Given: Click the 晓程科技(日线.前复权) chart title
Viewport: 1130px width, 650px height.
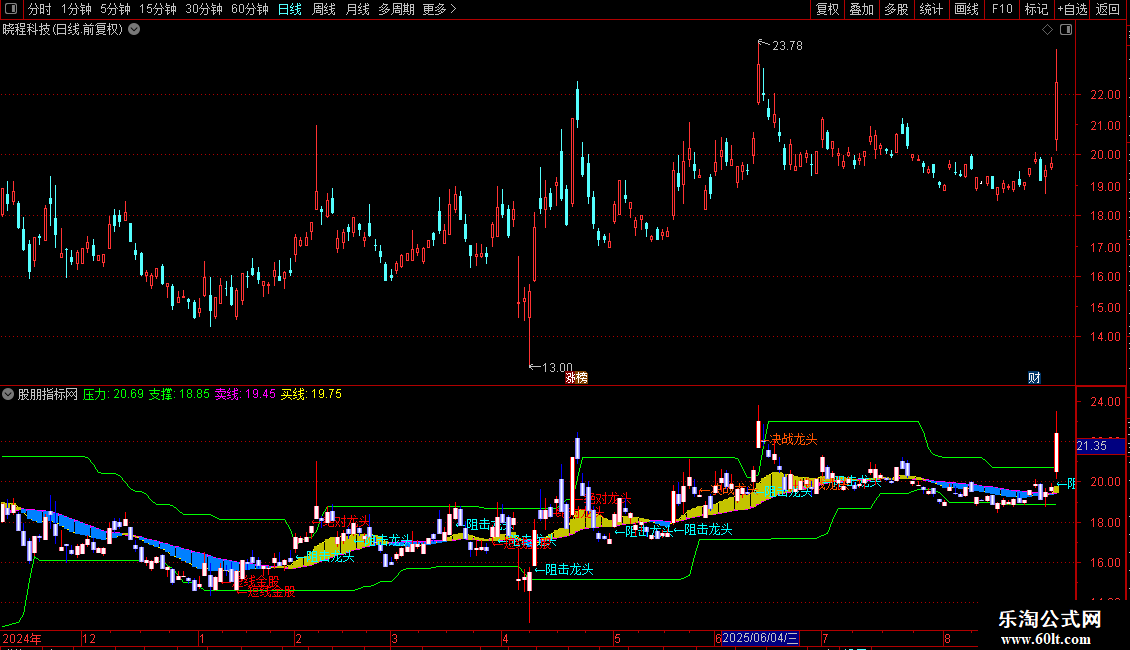Looking at the screenshot, I should click(x=63, y=30).
